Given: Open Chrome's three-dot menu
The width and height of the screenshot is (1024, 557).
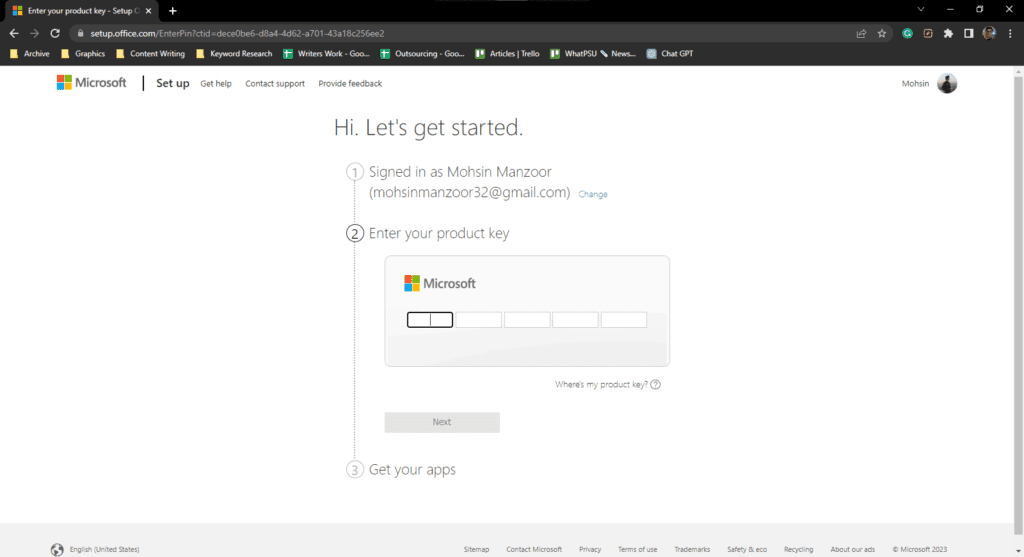Looking at the screenshot, I should click(x=1010, y=33).
